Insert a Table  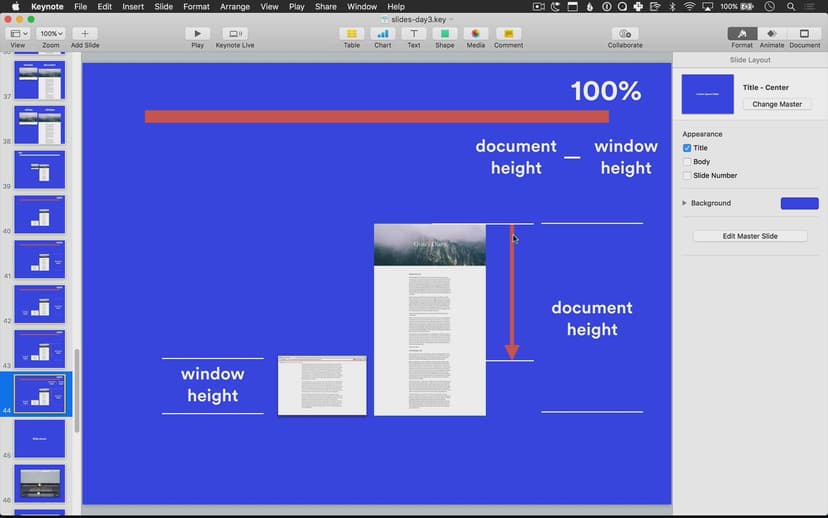(352, 33)
